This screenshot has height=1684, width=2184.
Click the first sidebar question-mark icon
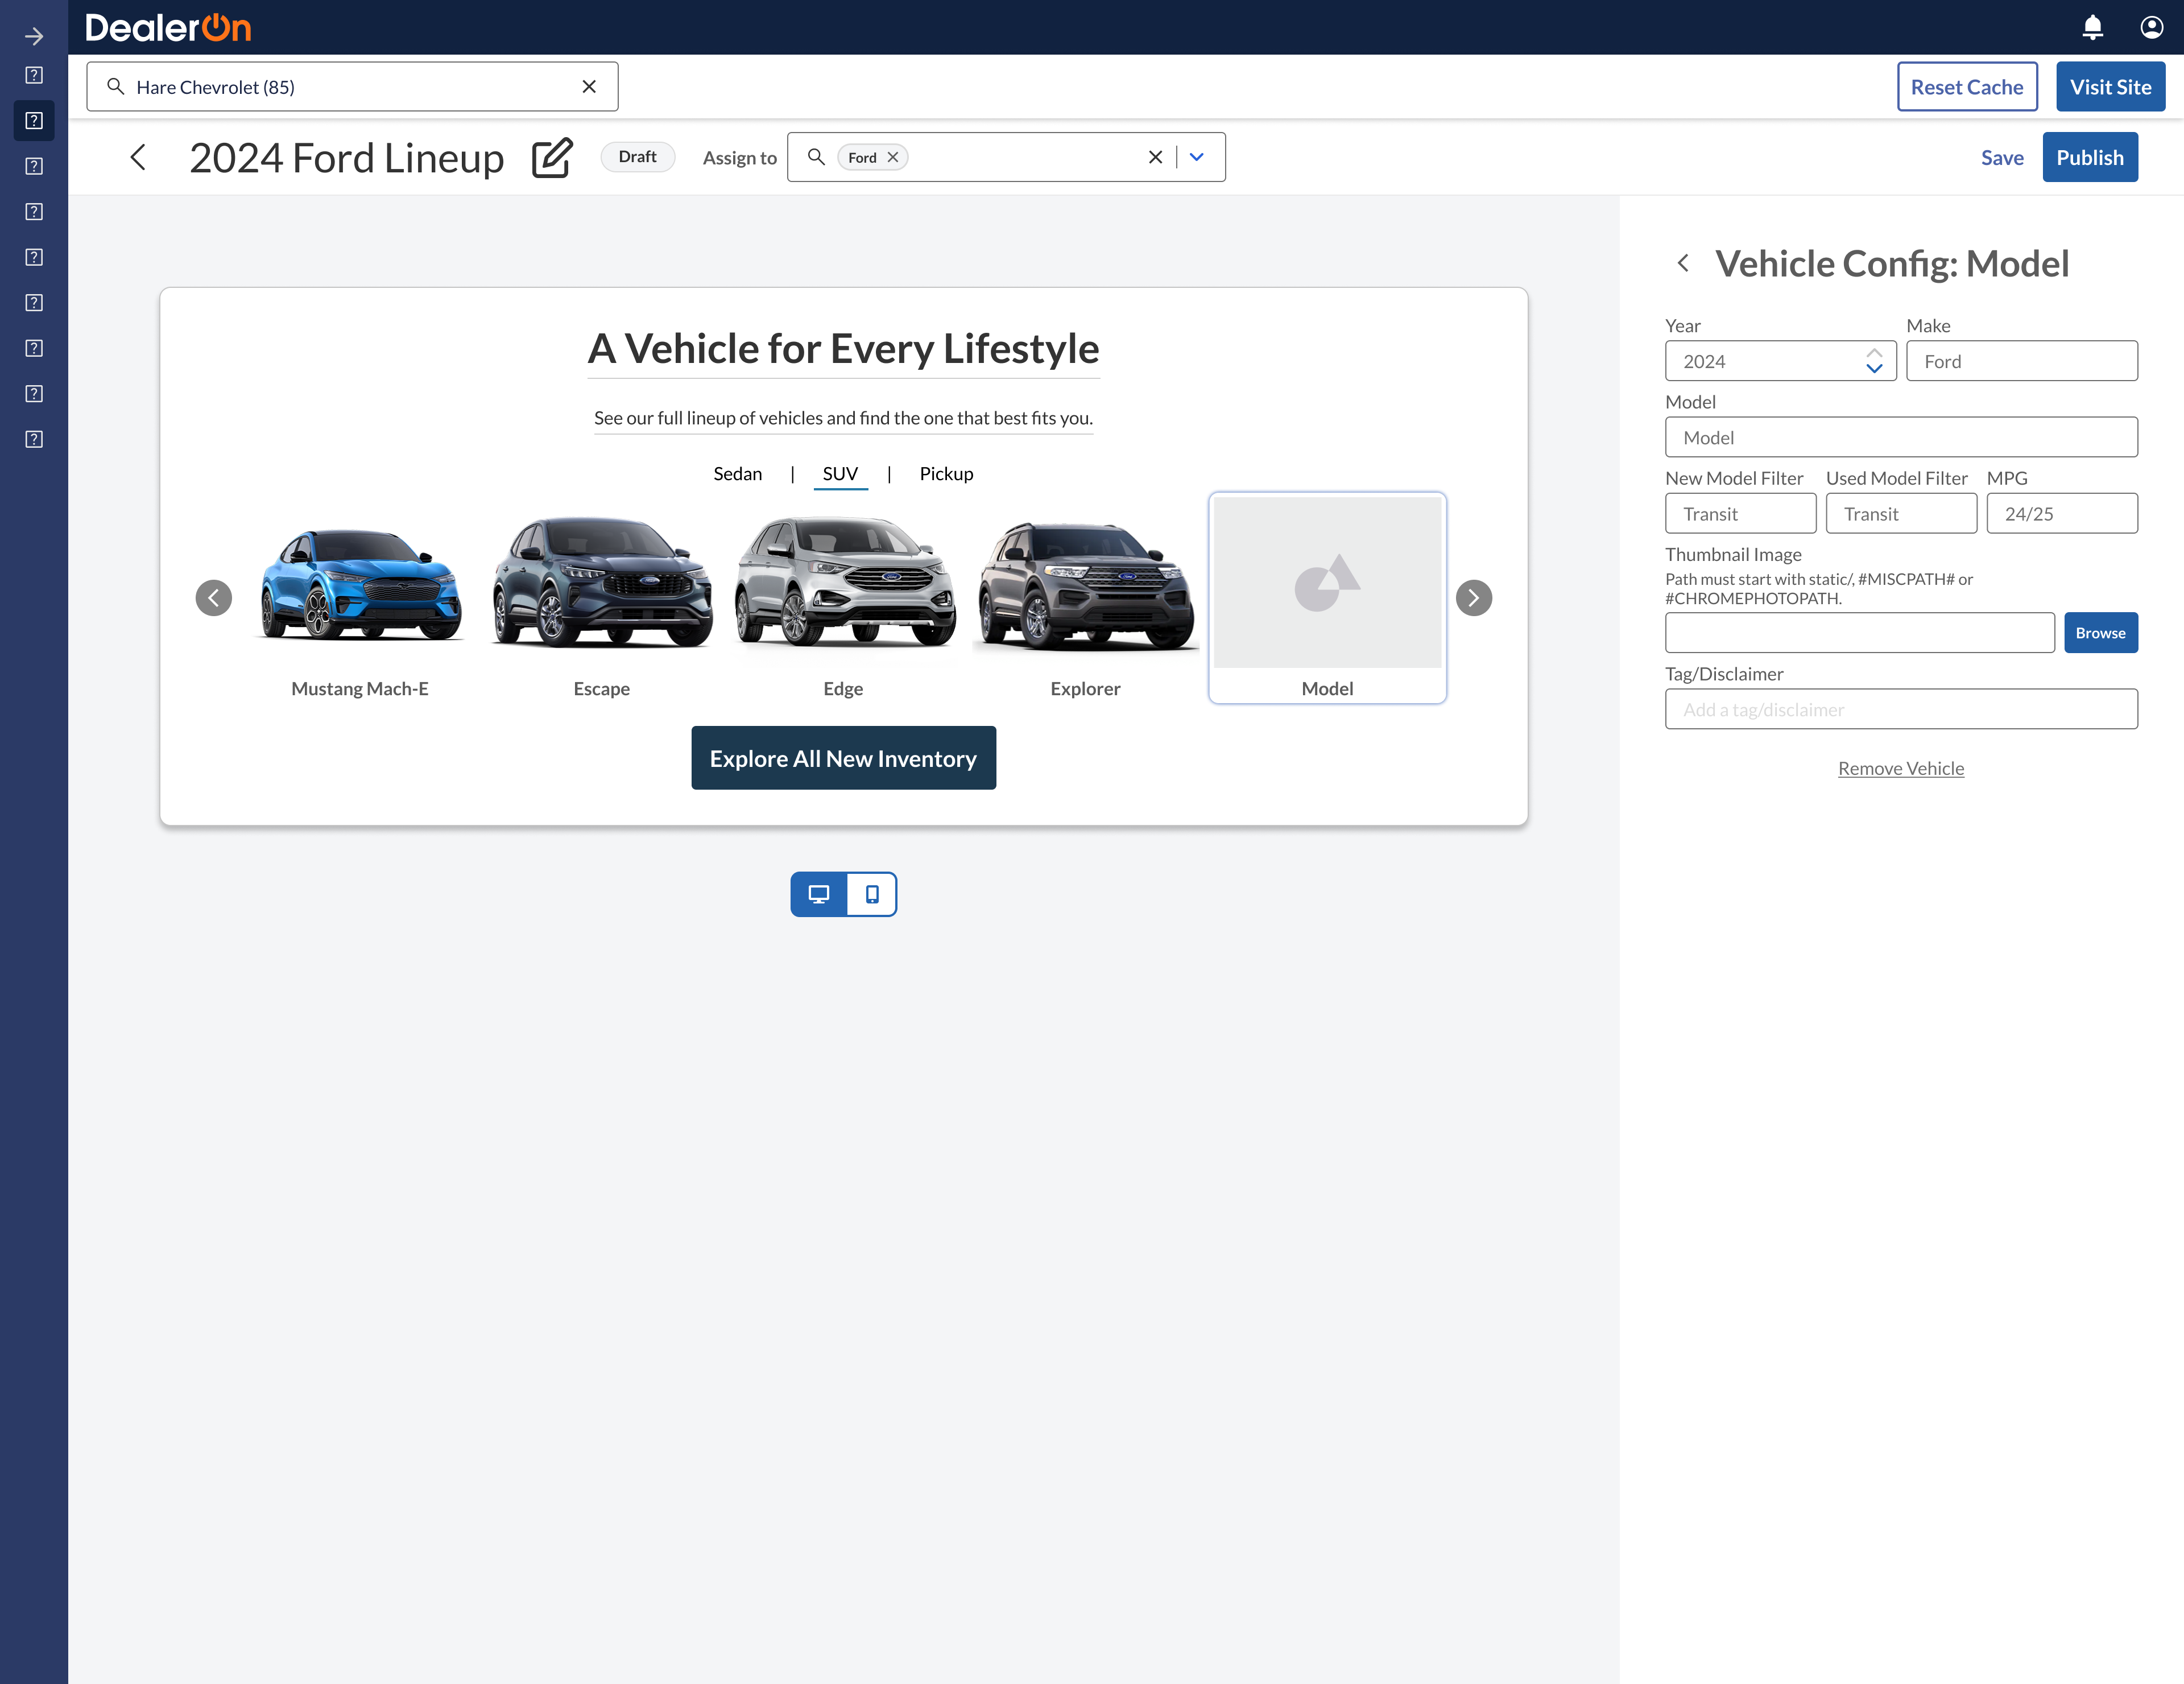[x=34, y=75]
